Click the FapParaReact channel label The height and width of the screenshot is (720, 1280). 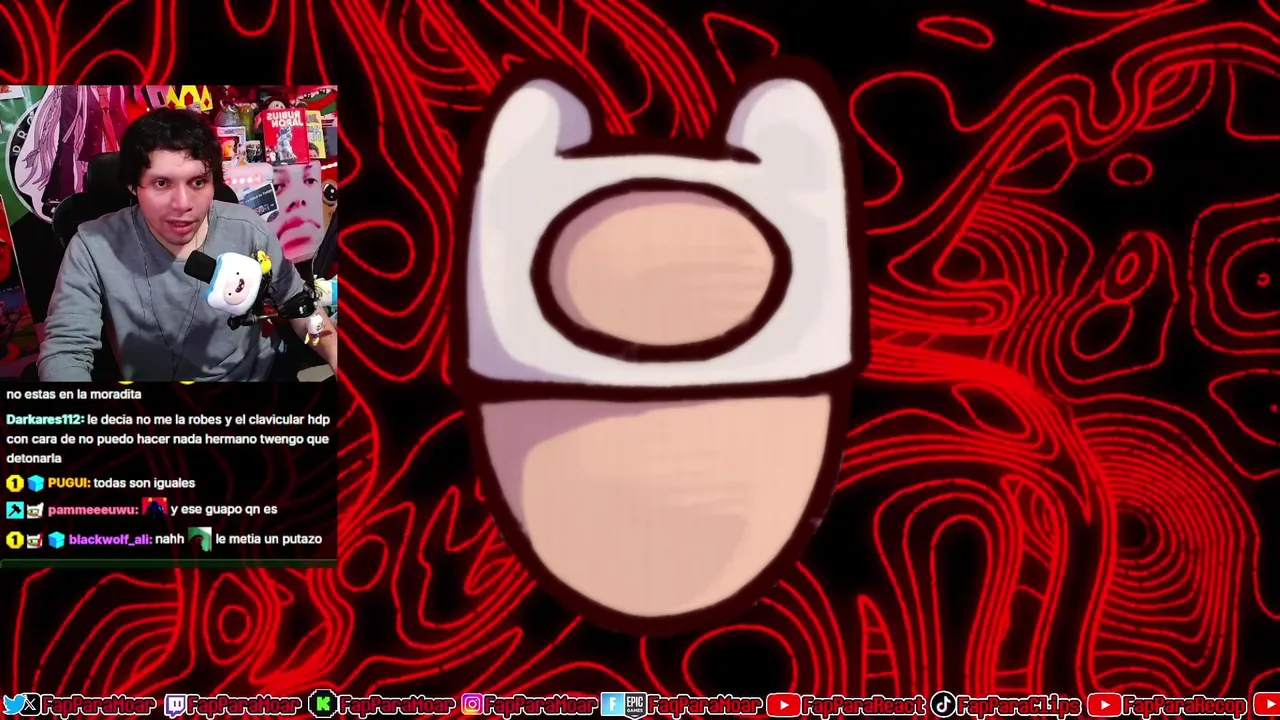[864, 705]
